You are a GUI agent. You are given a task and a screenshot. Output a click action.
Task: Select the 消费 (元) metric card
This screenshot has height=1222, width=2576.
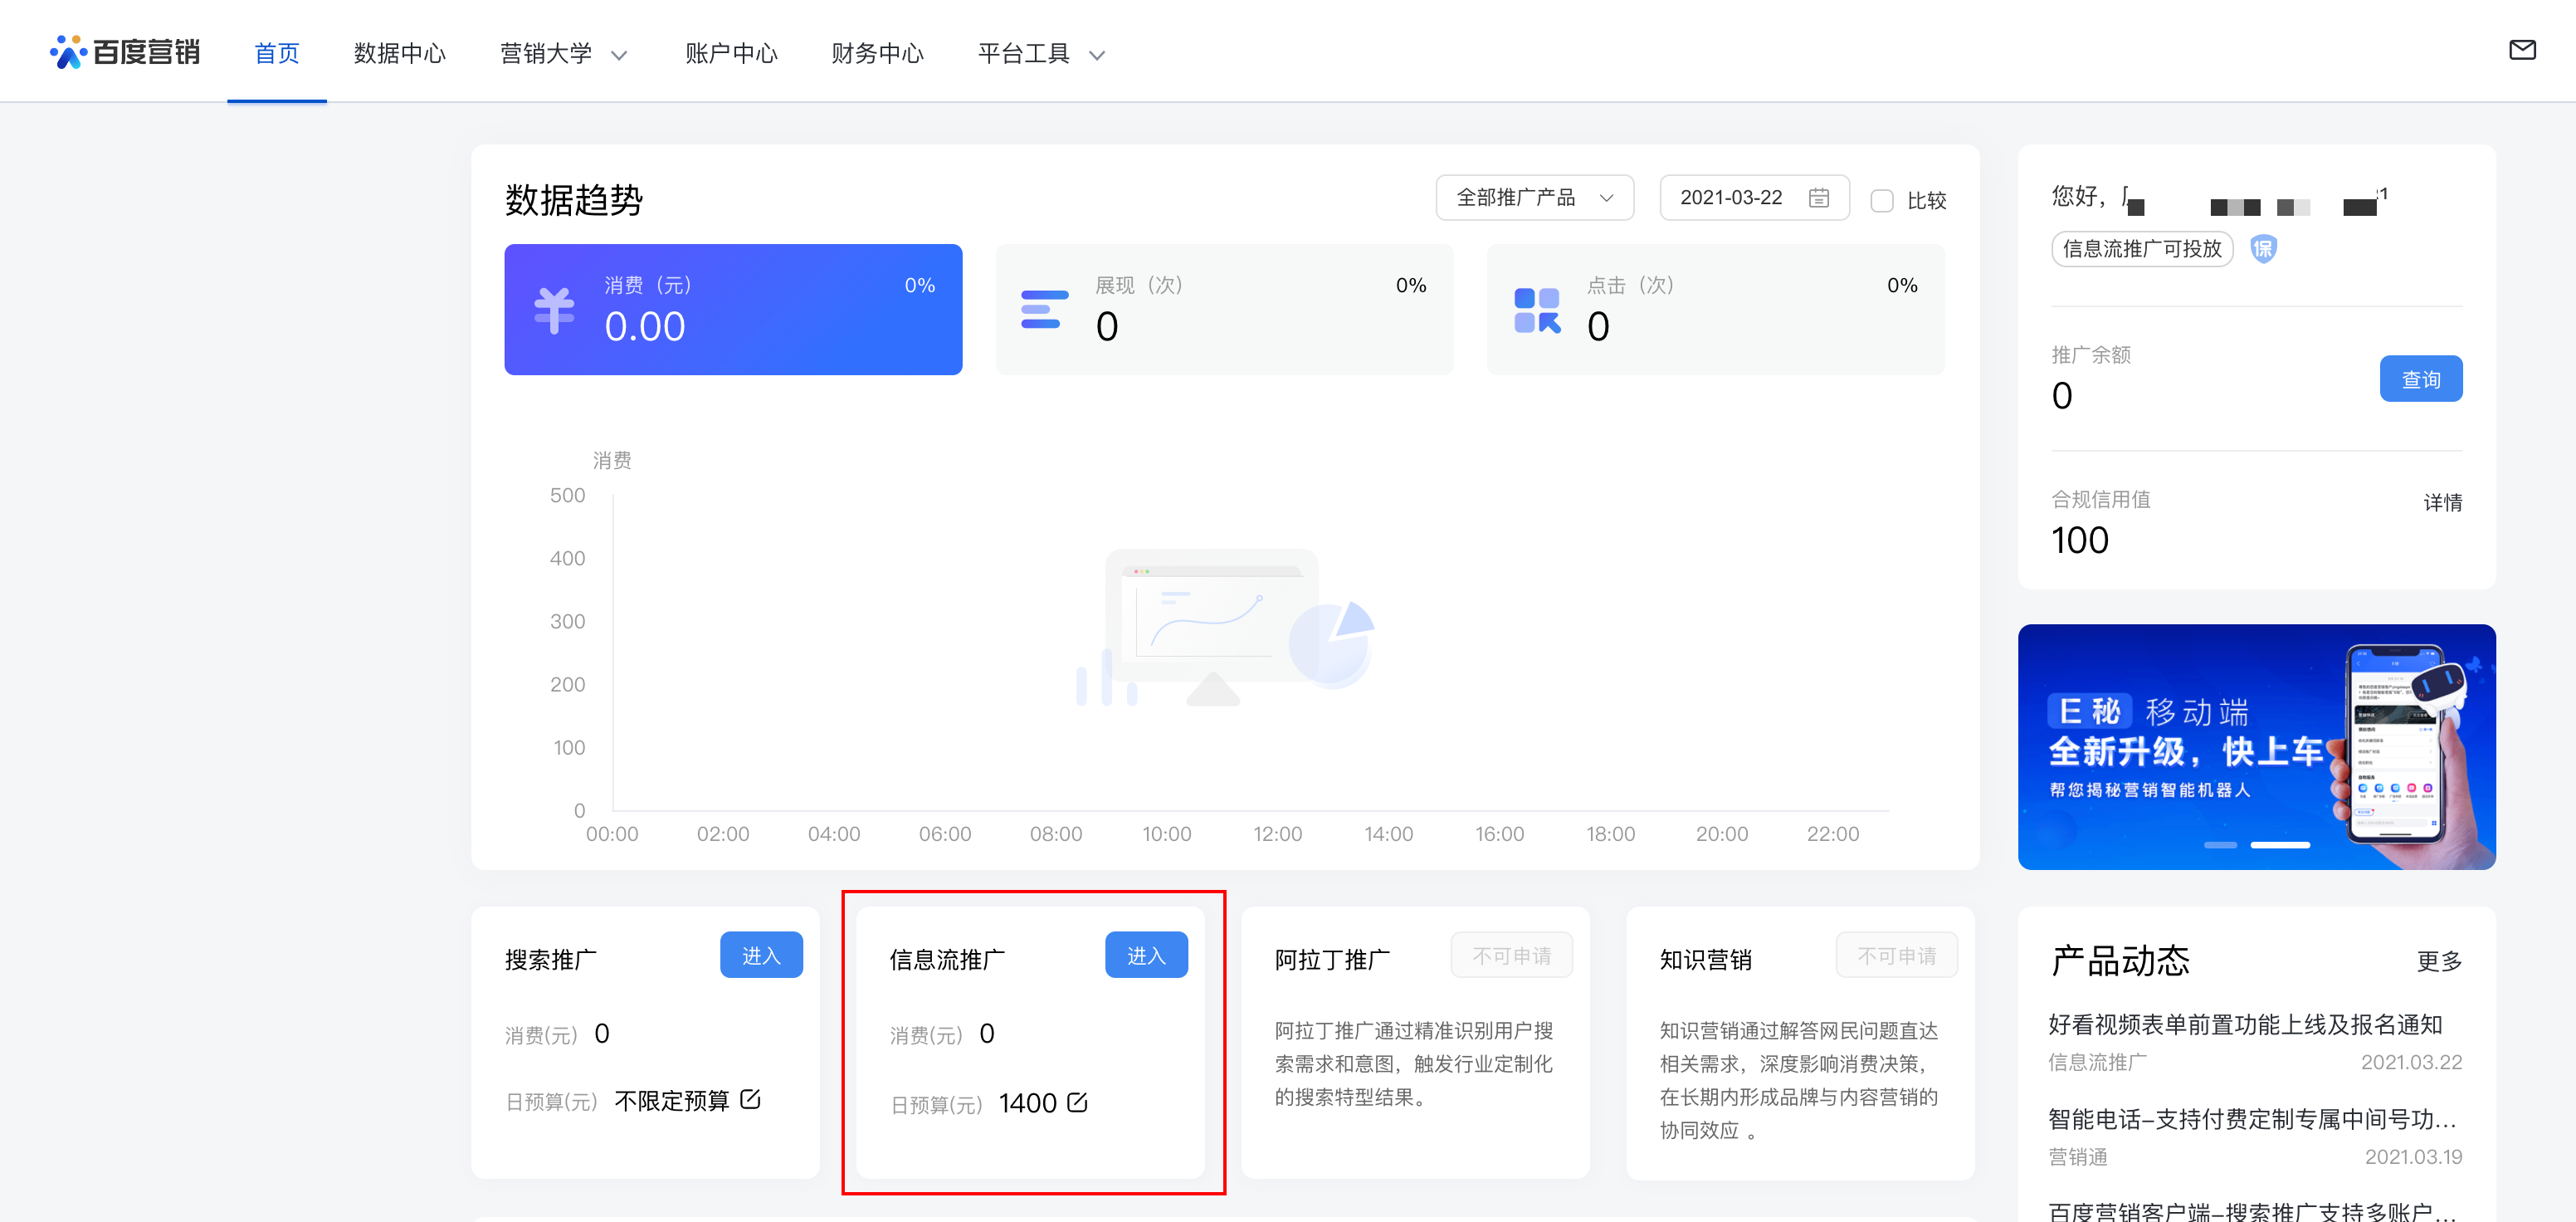coord(733,310)
